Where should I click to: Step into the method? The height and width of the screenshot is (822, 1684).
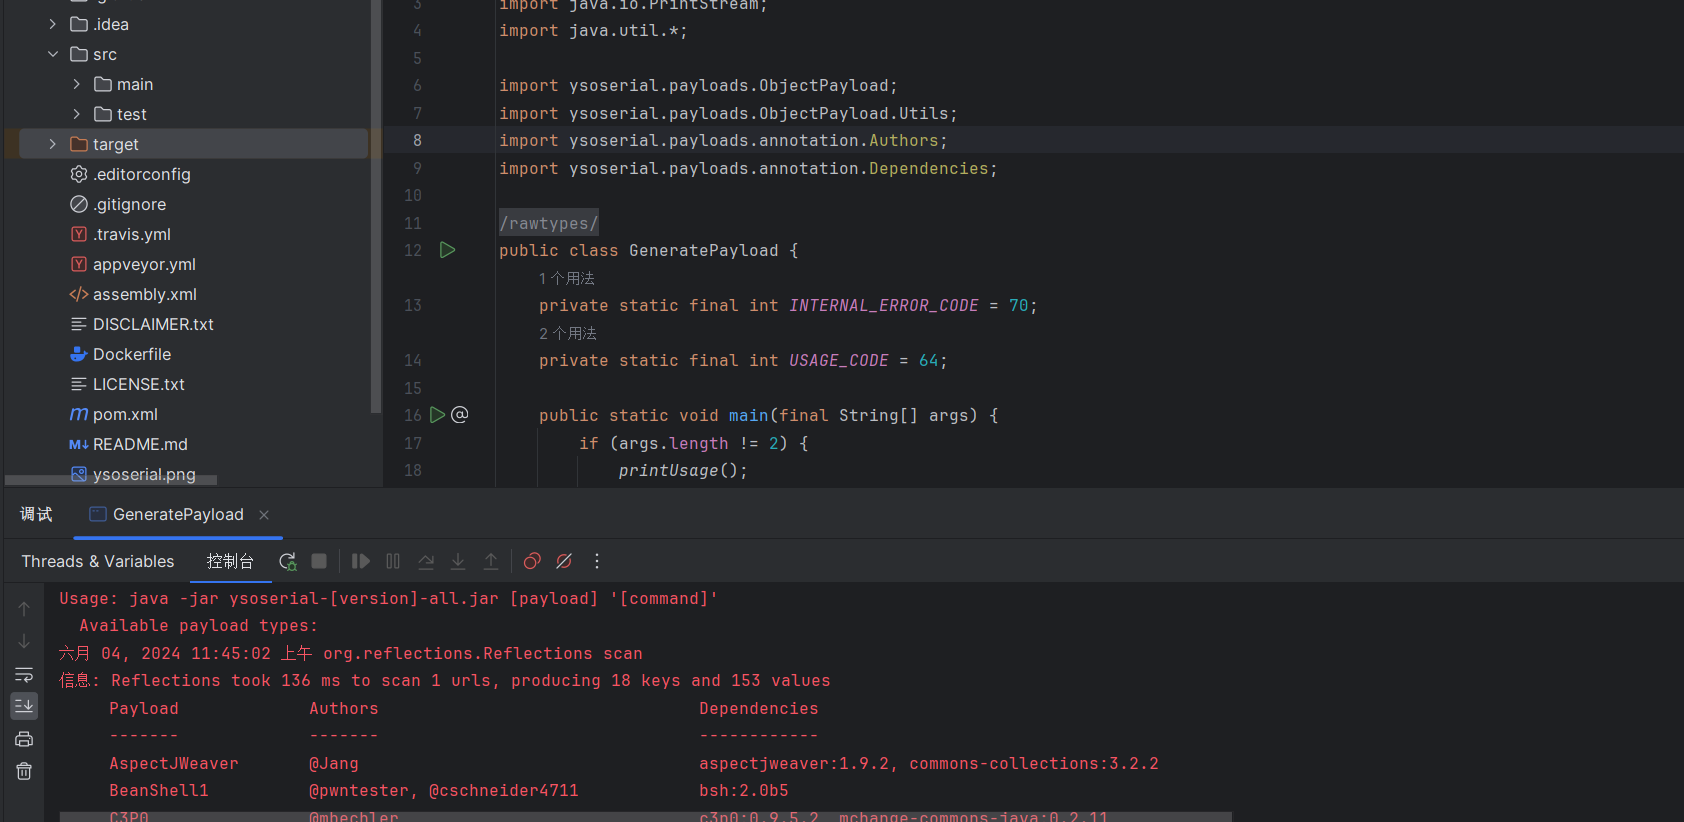pos(458,561)
